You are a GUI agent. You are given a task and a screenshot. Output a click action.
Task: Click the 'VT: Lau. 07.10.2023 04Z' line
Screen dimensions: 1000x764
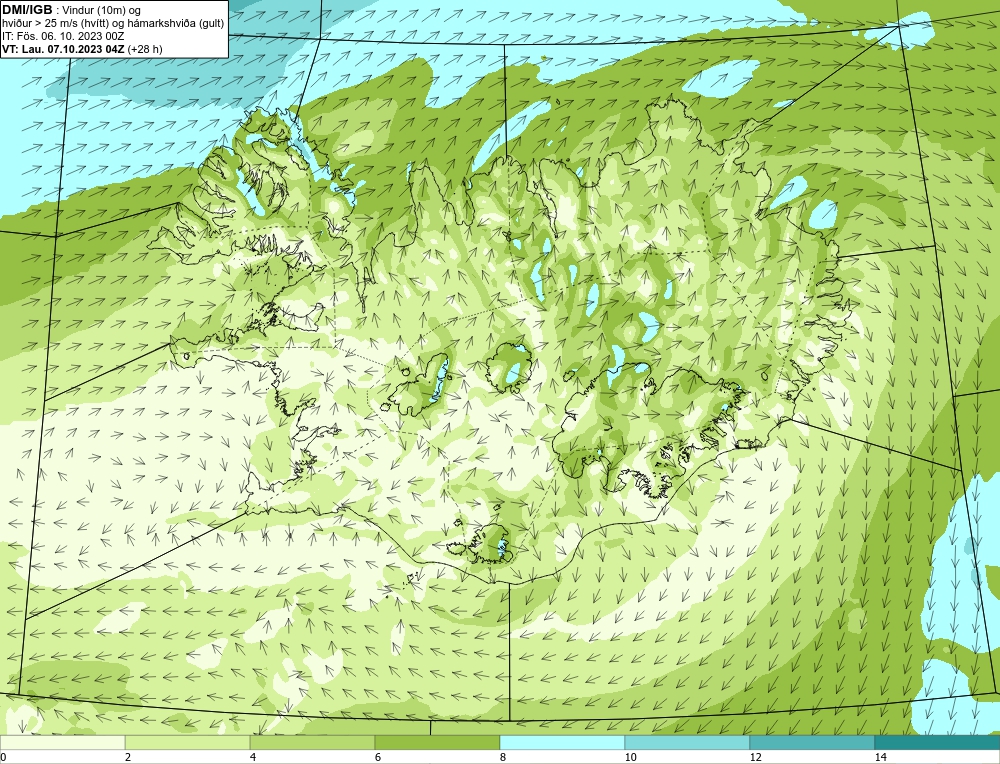click(x=82, y=49)
